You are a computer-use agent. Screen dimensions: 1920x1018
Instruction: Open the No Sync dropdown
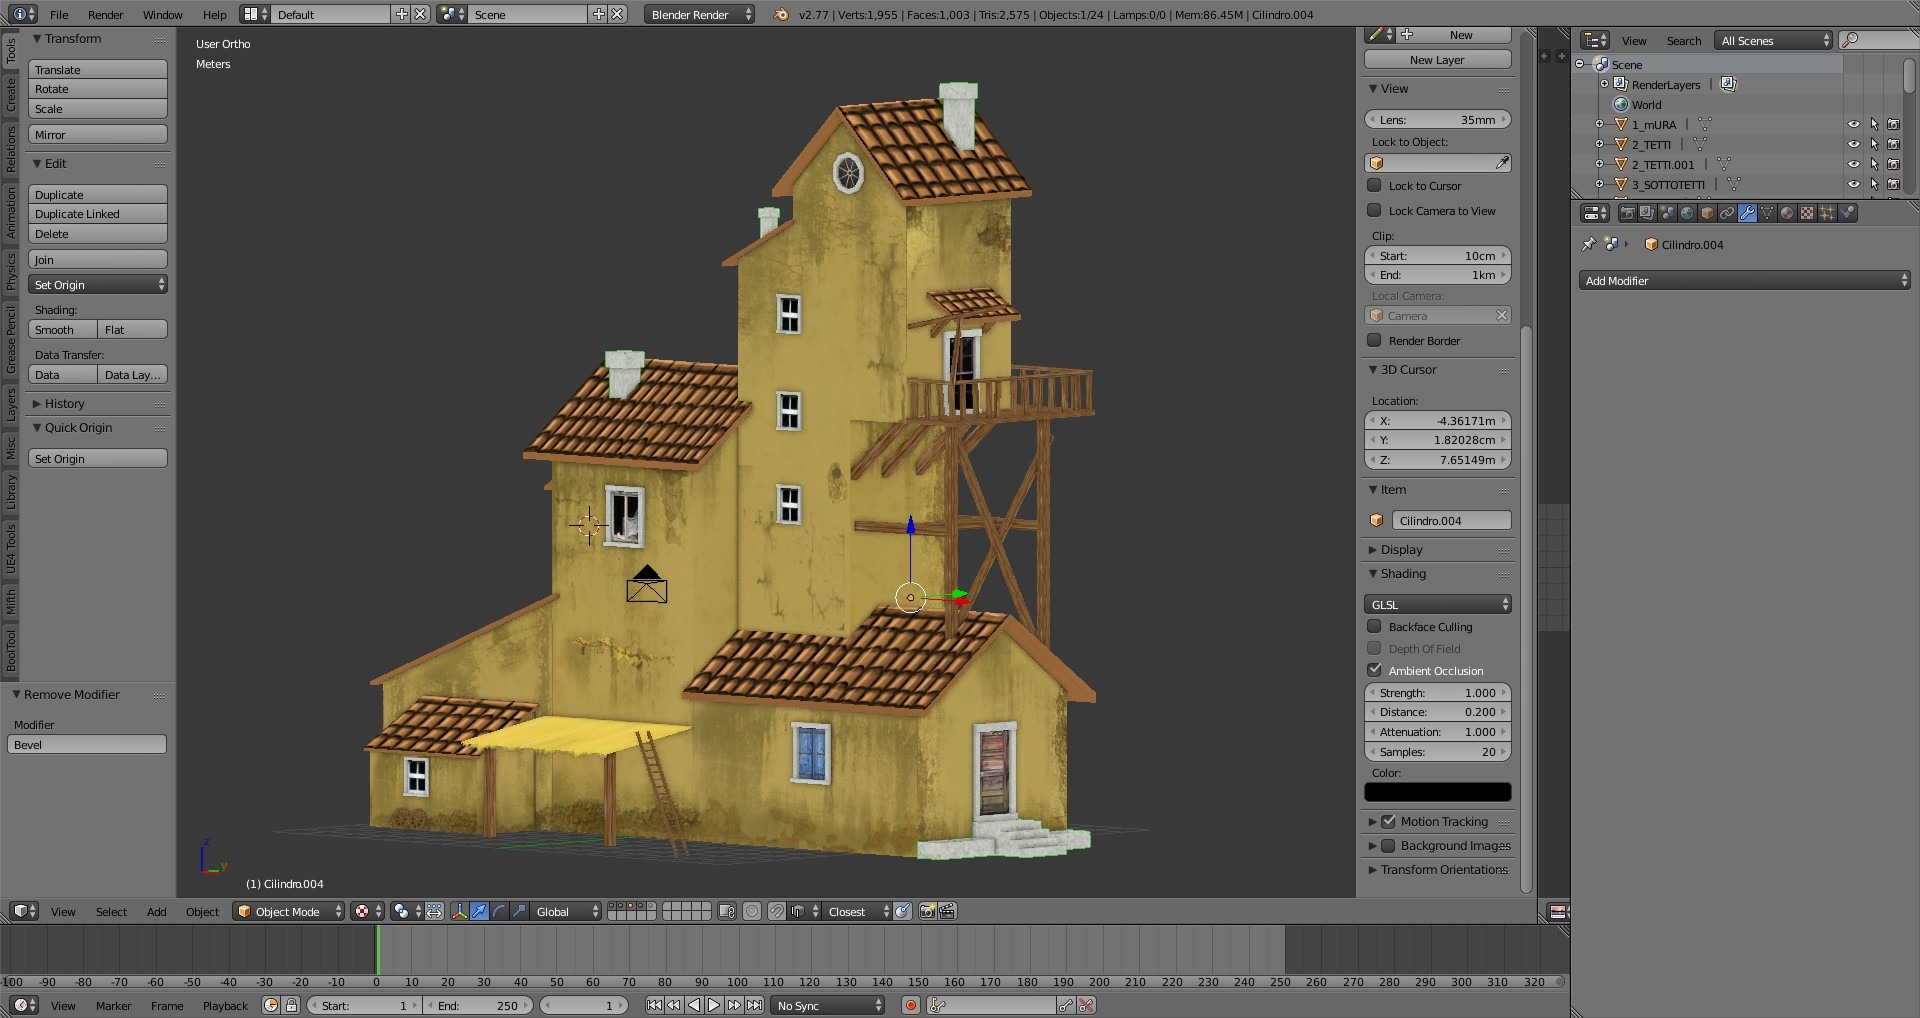[829, 1005]
